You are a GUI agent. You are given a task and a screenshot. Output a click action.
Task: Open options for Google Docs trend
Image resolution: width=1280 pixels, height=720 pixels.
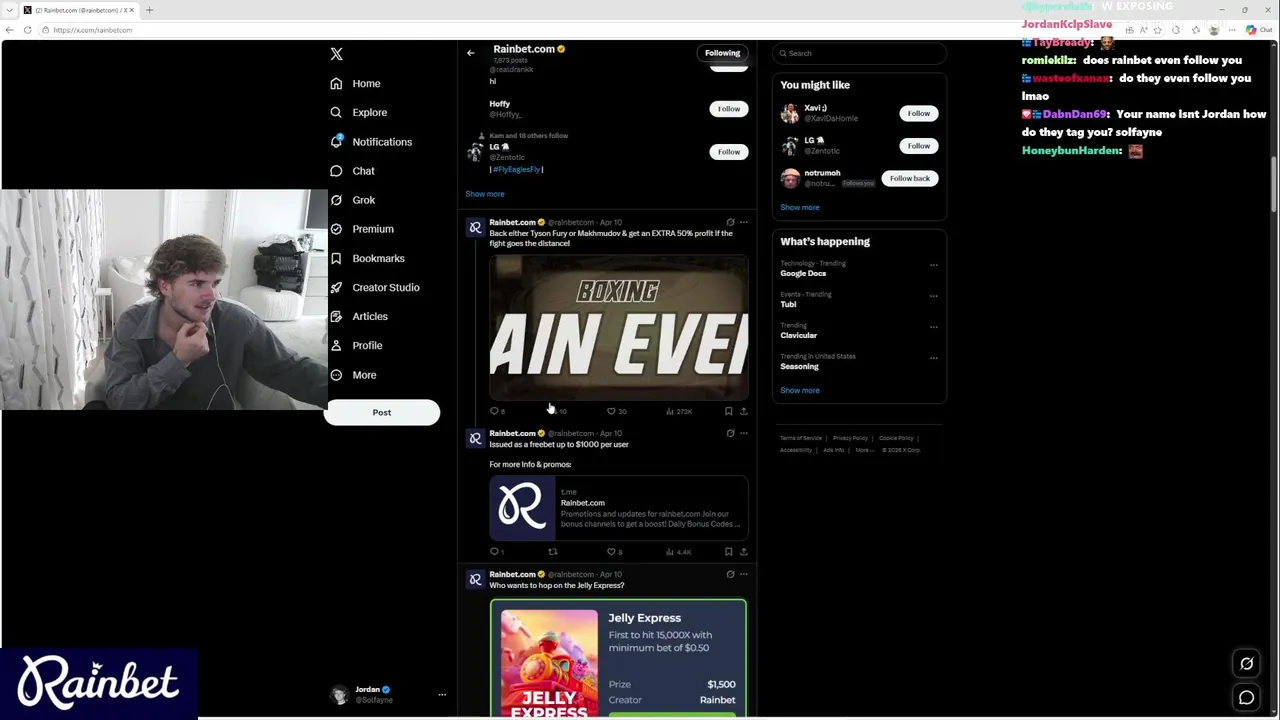click(x=933, y=265)
